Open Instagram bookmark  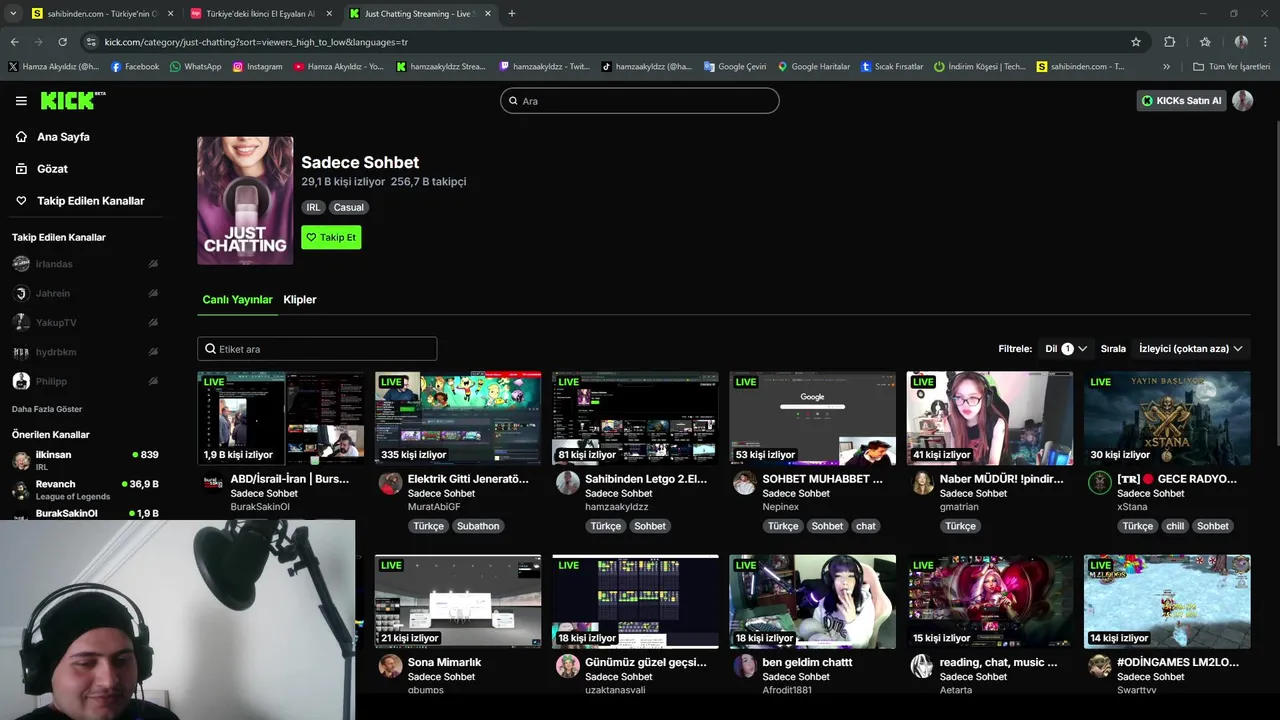pos(257,67)
